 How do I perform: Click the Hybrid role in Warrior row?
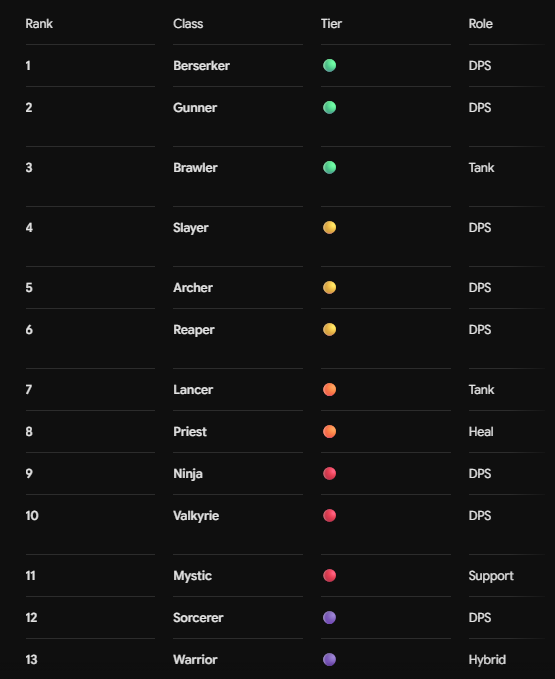click(487, 660)
